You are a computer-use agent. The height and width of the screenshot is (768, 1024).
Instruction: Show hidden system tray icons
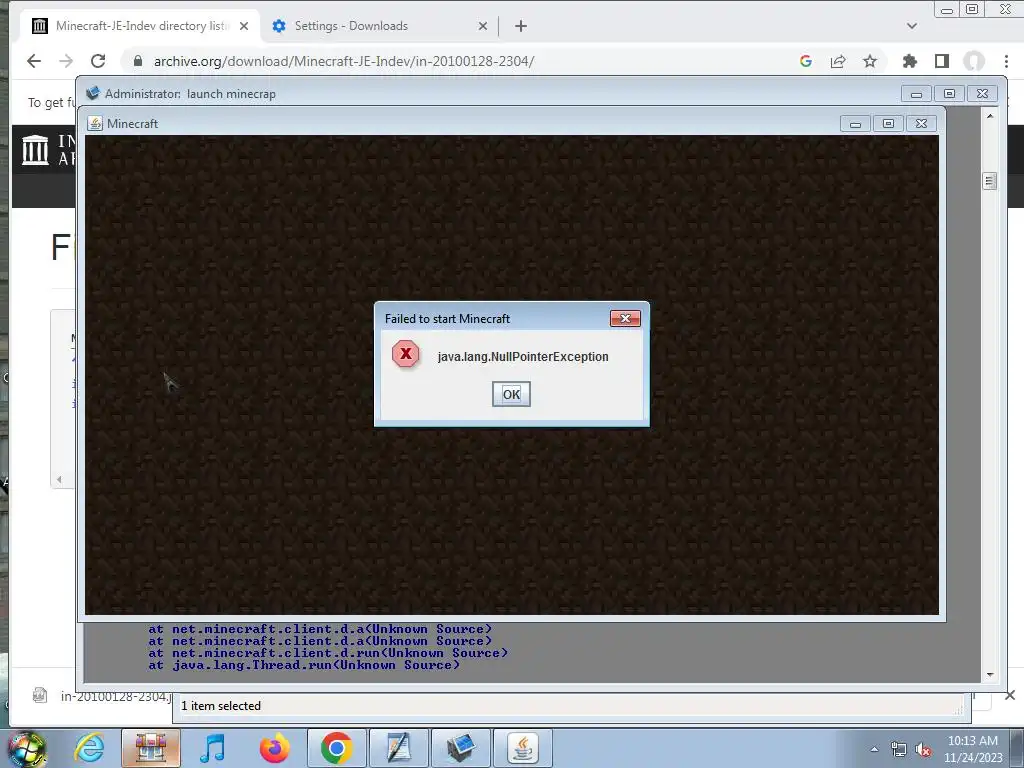pyautogui.click(x=874, y=749)
